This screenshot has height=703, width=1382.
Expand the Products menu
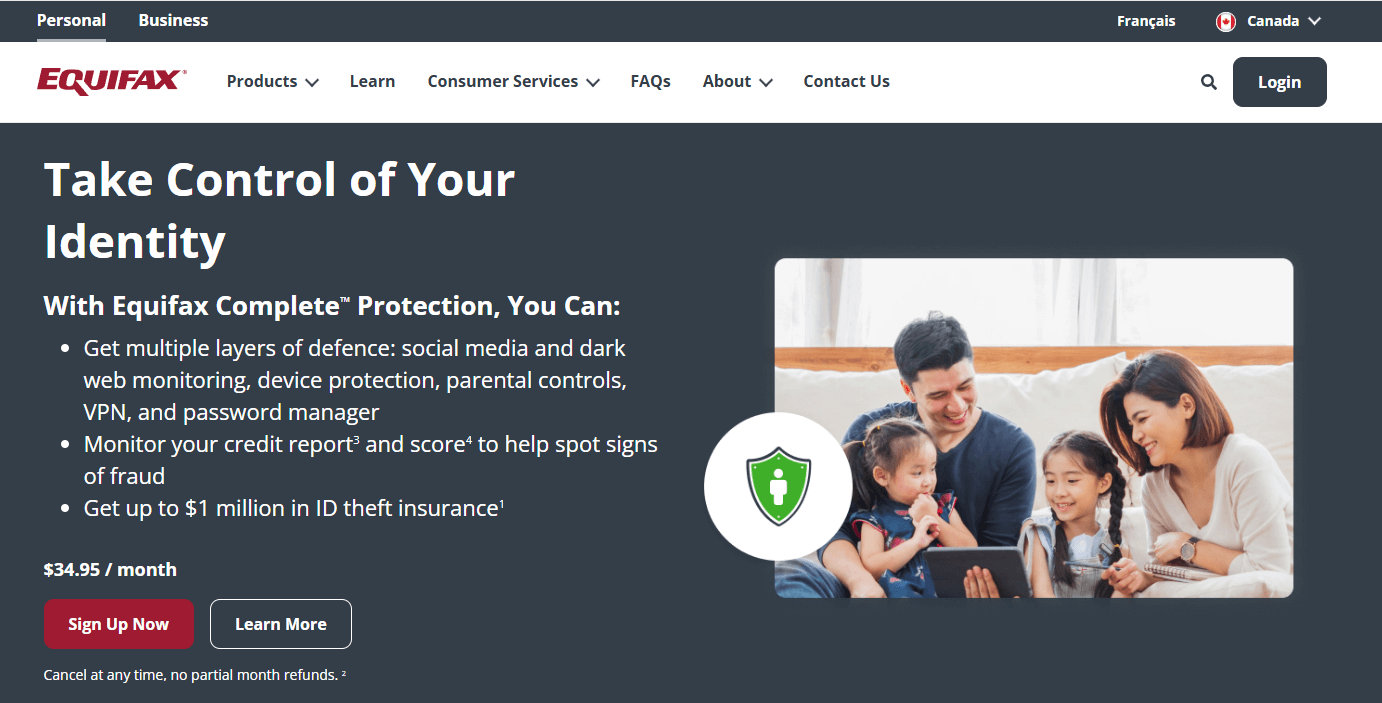(x=272, y=82)
